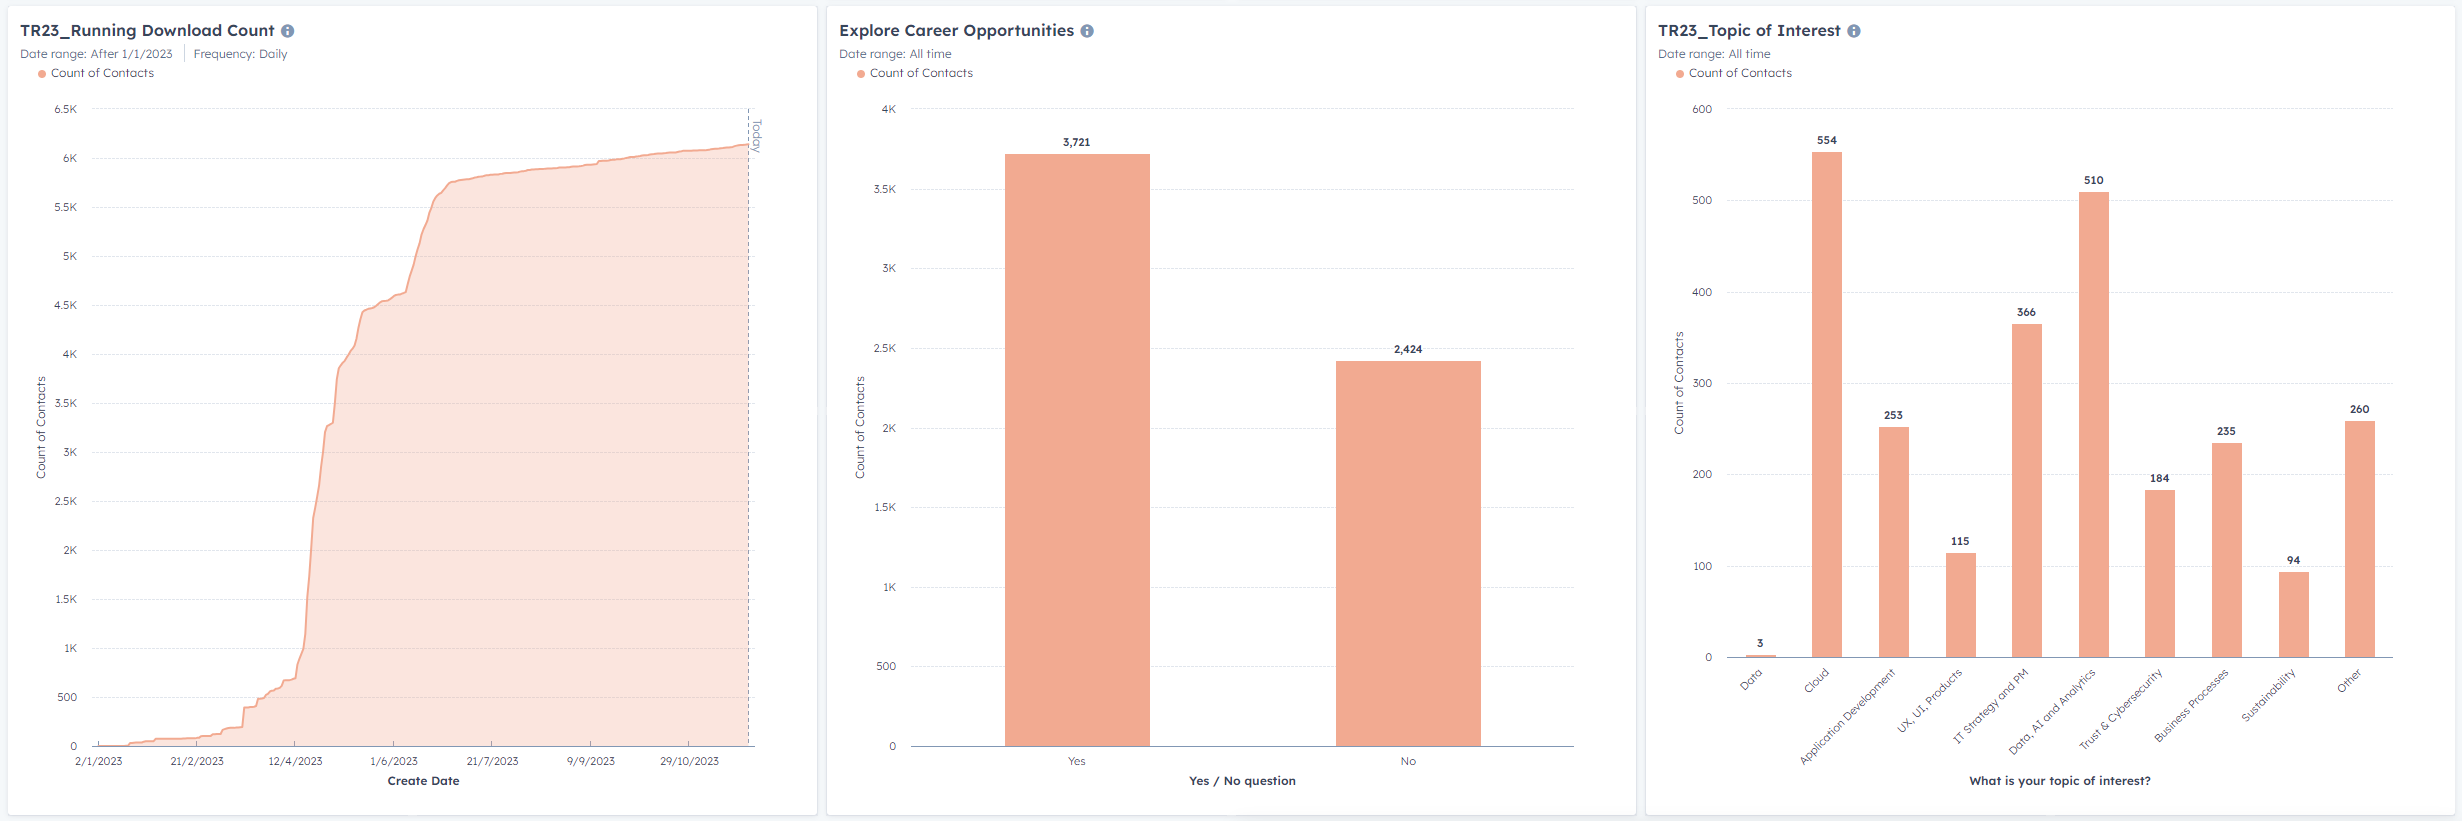2462x821 pixels.
Task: Select the Sustainability bar showing 94
Action: point(2294,614)
